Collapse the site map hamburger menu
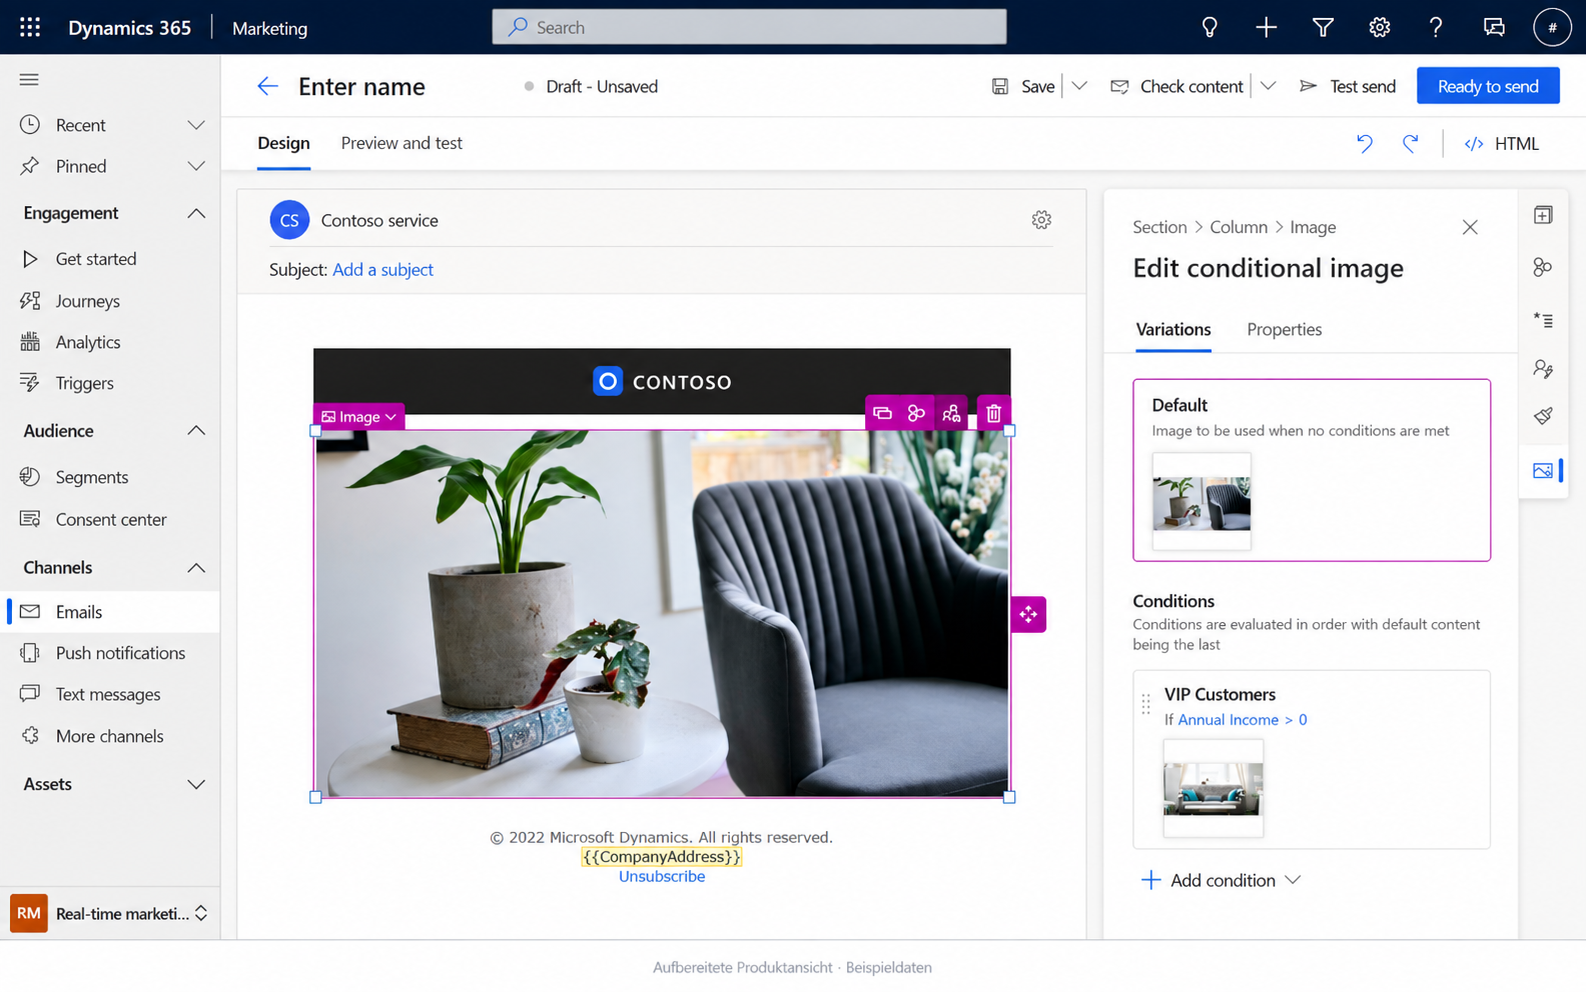This screenshot has width=1586, height=992. coord(29,79)
